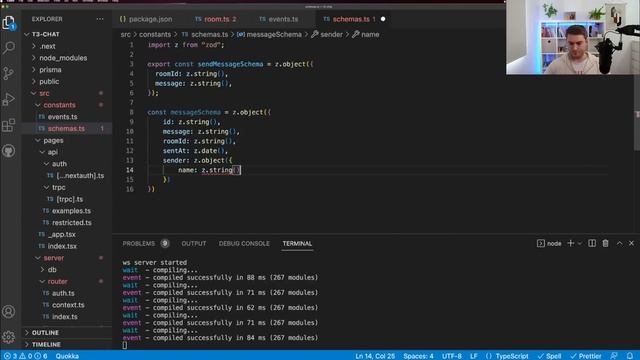Open the Accounts menu icon

[9, 312]
